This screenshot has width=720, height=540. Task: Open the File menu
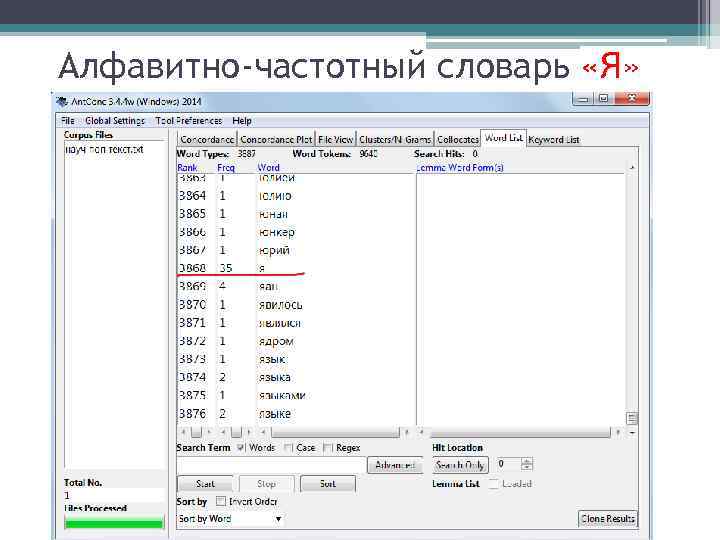68,121
